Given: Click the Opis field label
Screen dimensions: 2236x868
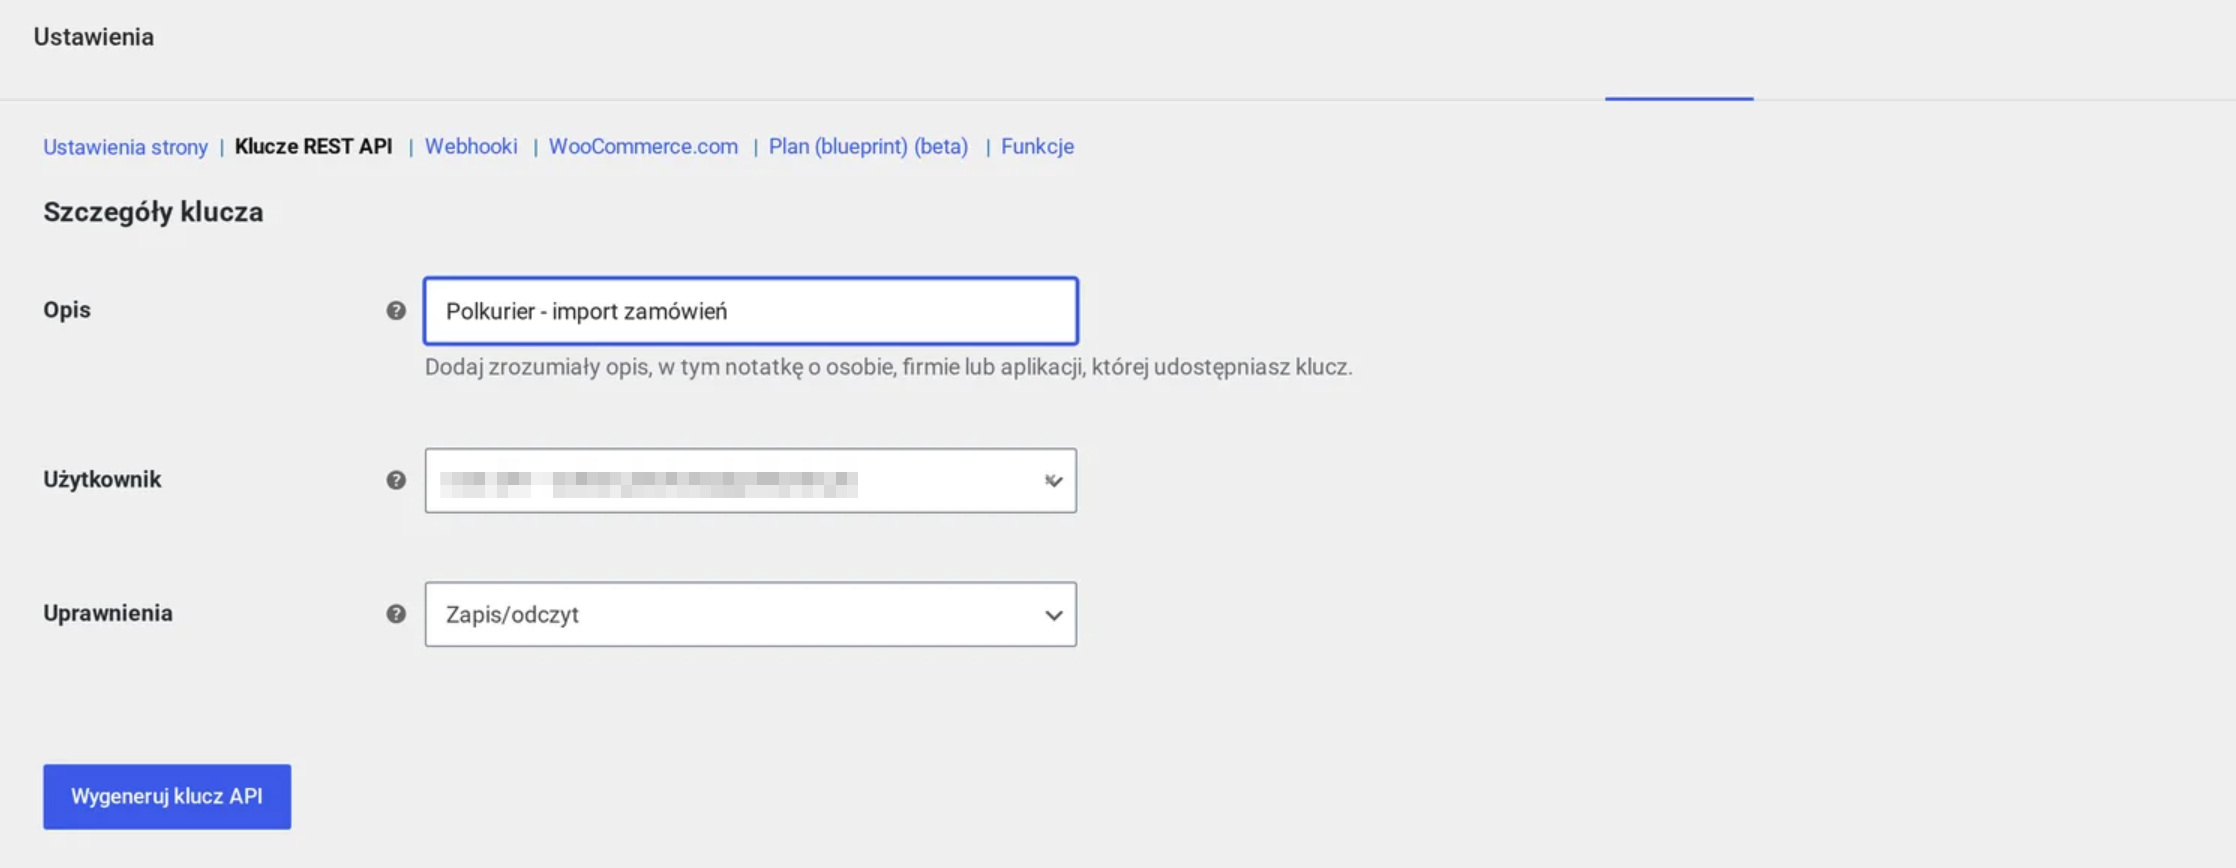Looking at the screenshot, I should tap(67, 310).
